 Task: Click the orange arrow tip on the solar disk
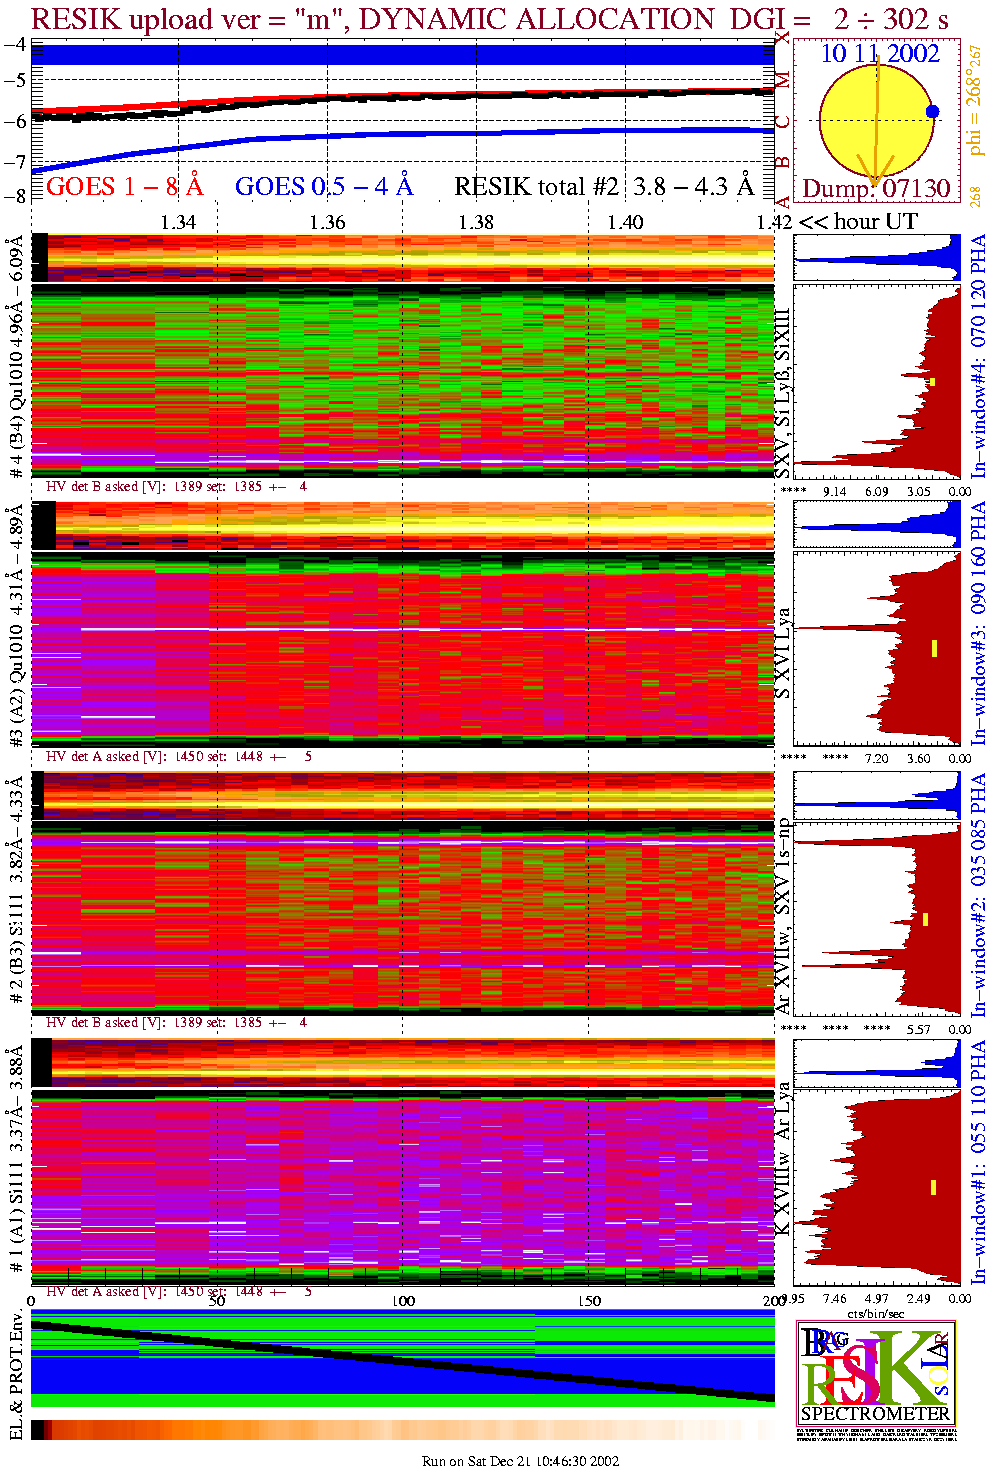click(874, 182)
